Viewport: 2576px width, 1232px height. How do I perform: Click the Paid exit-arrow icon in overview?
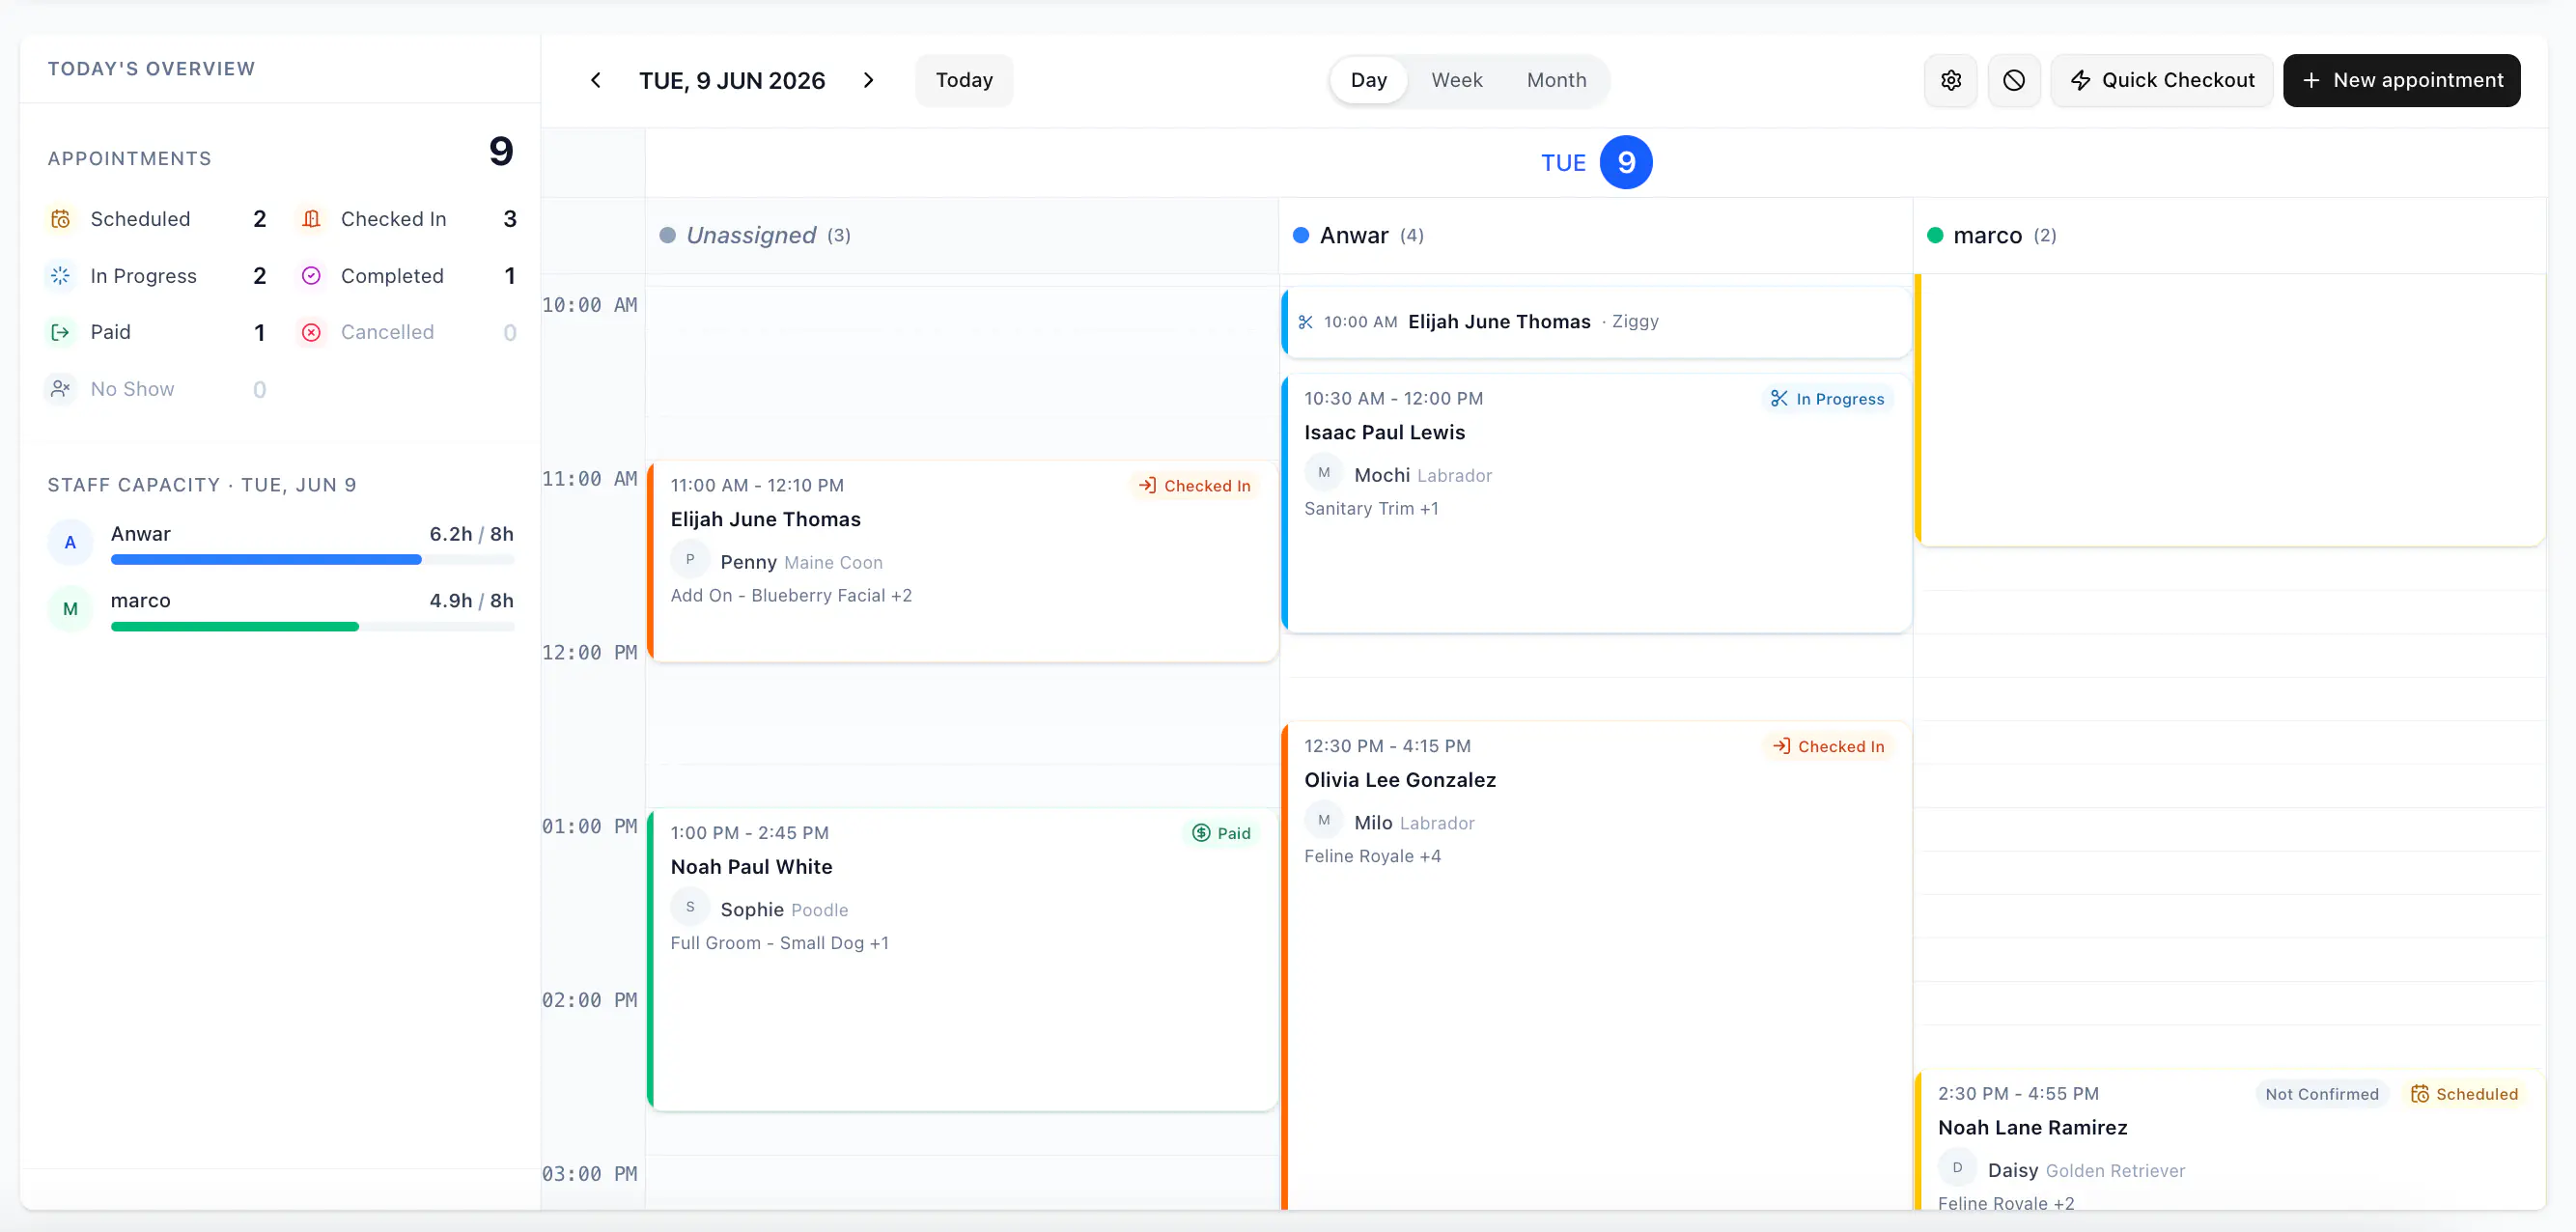point(61,332)
